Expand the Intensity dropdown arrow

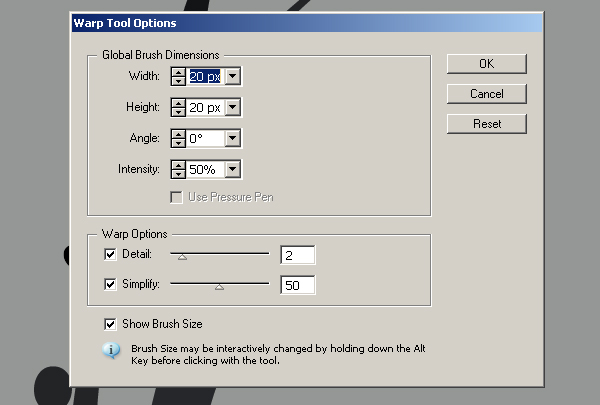click(233, 169)
